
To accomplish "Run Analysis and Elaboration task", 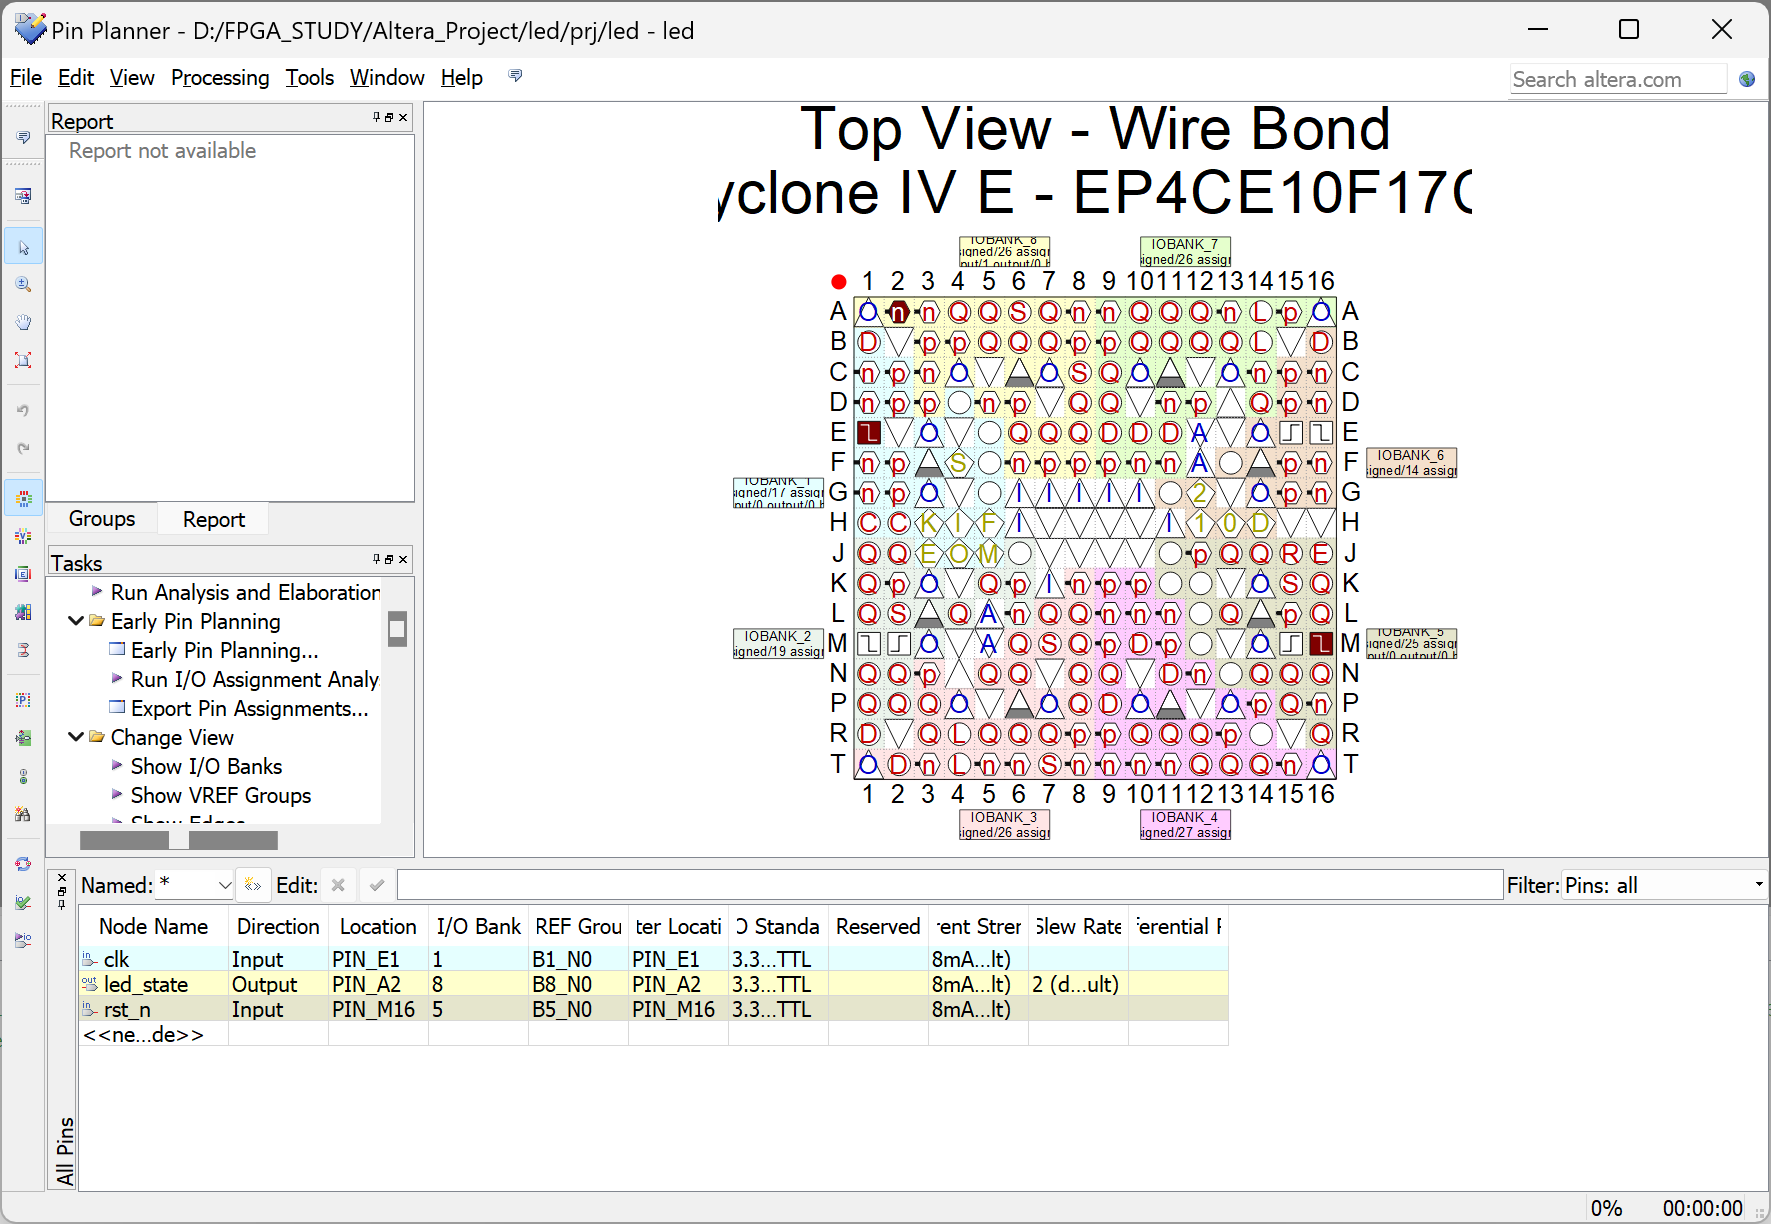I will pos(245,592).
